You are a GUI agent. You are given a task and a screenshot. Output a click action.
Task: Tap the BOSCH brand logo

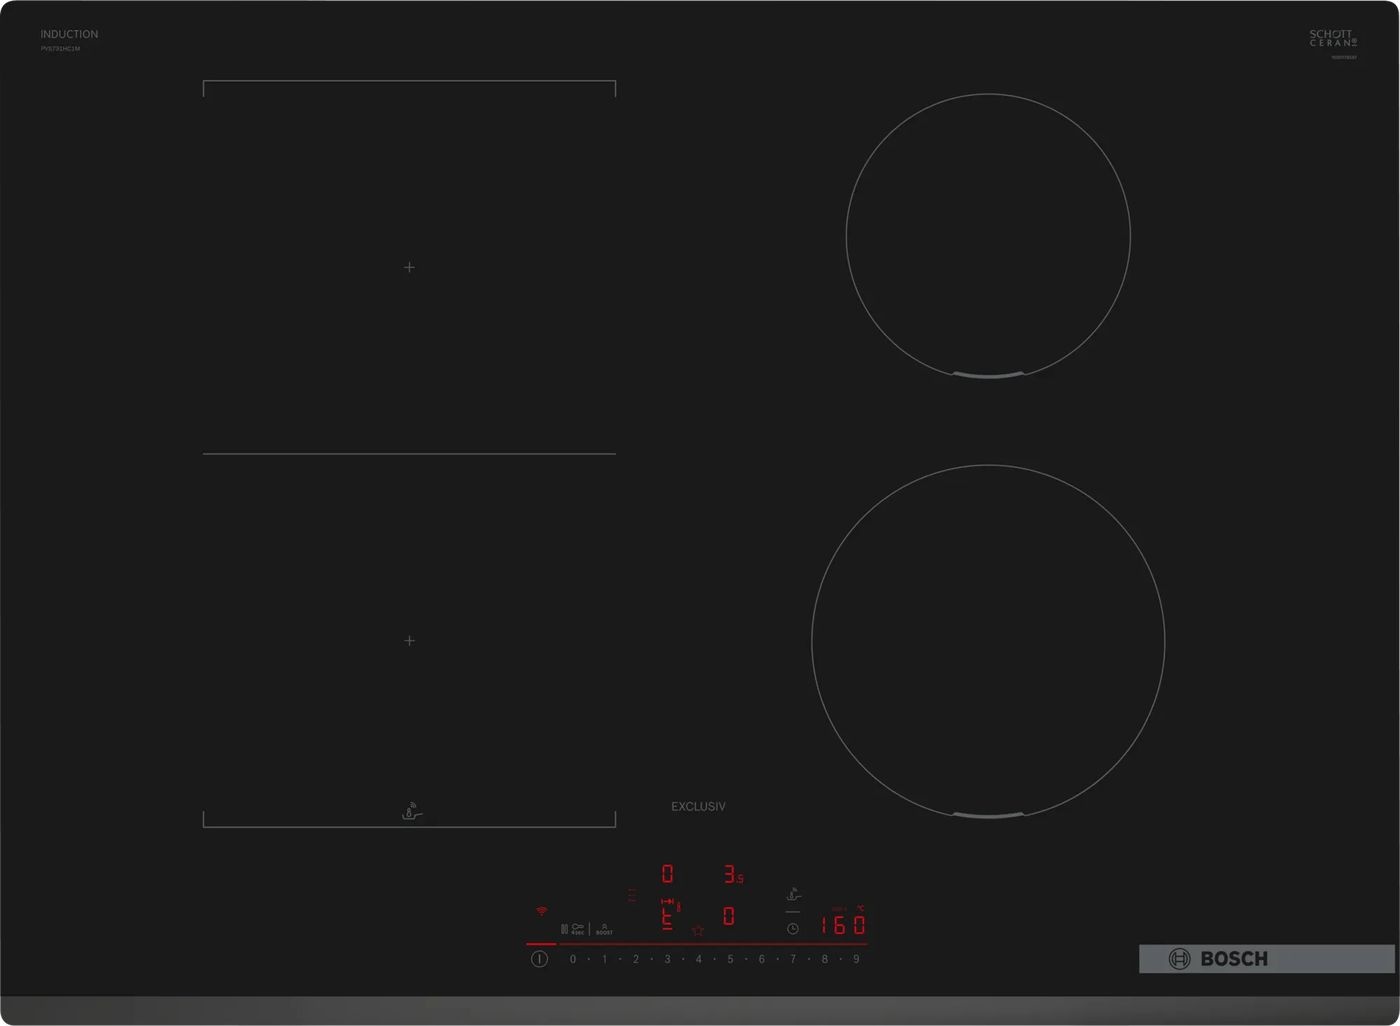coord(1219,959)
